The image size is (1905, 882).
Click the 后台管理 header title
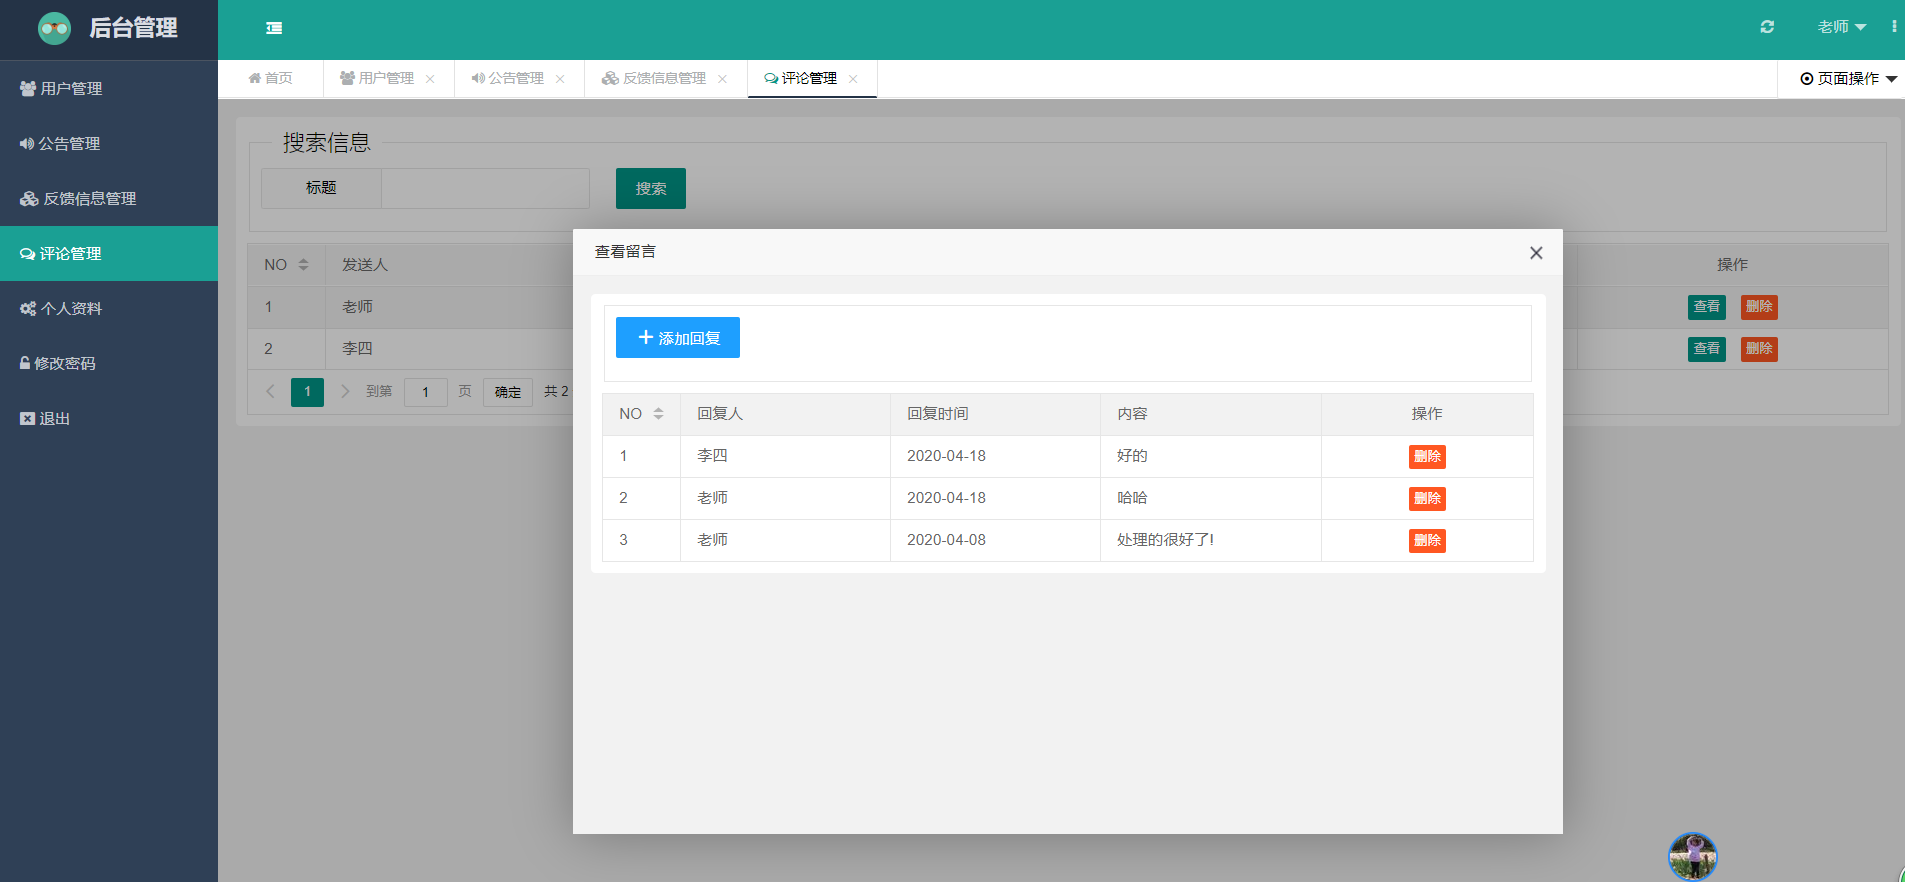coord(133,28)
